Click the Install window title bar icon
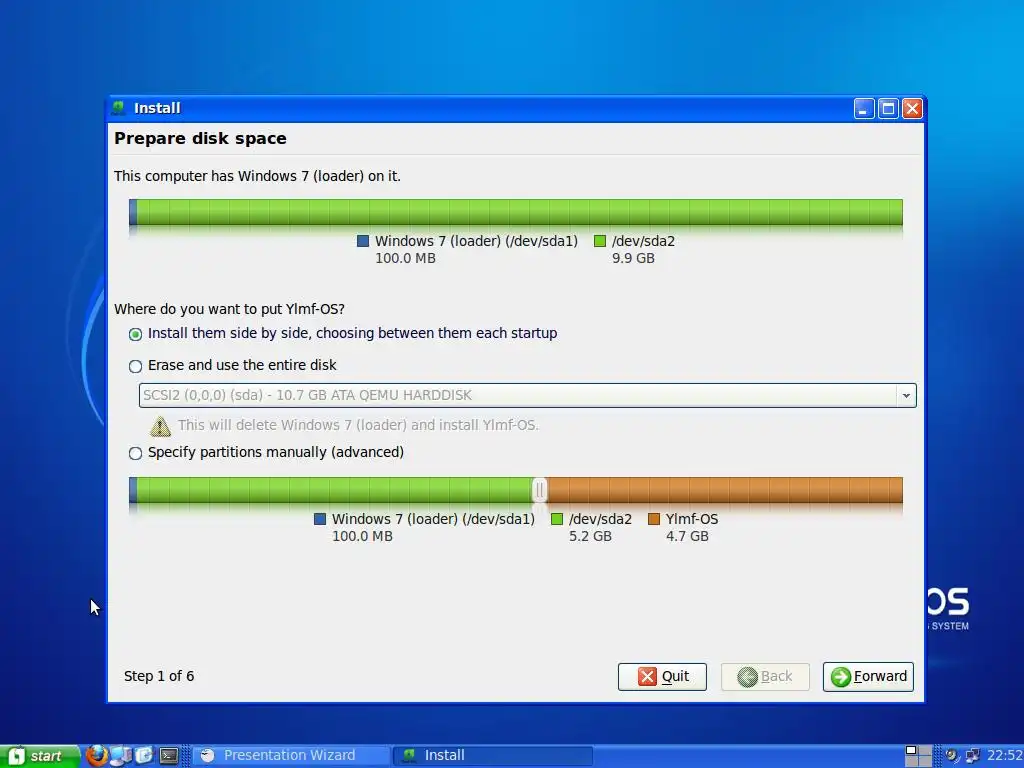Viewport: 1024px width, 768px height. [x=119, y=108]
